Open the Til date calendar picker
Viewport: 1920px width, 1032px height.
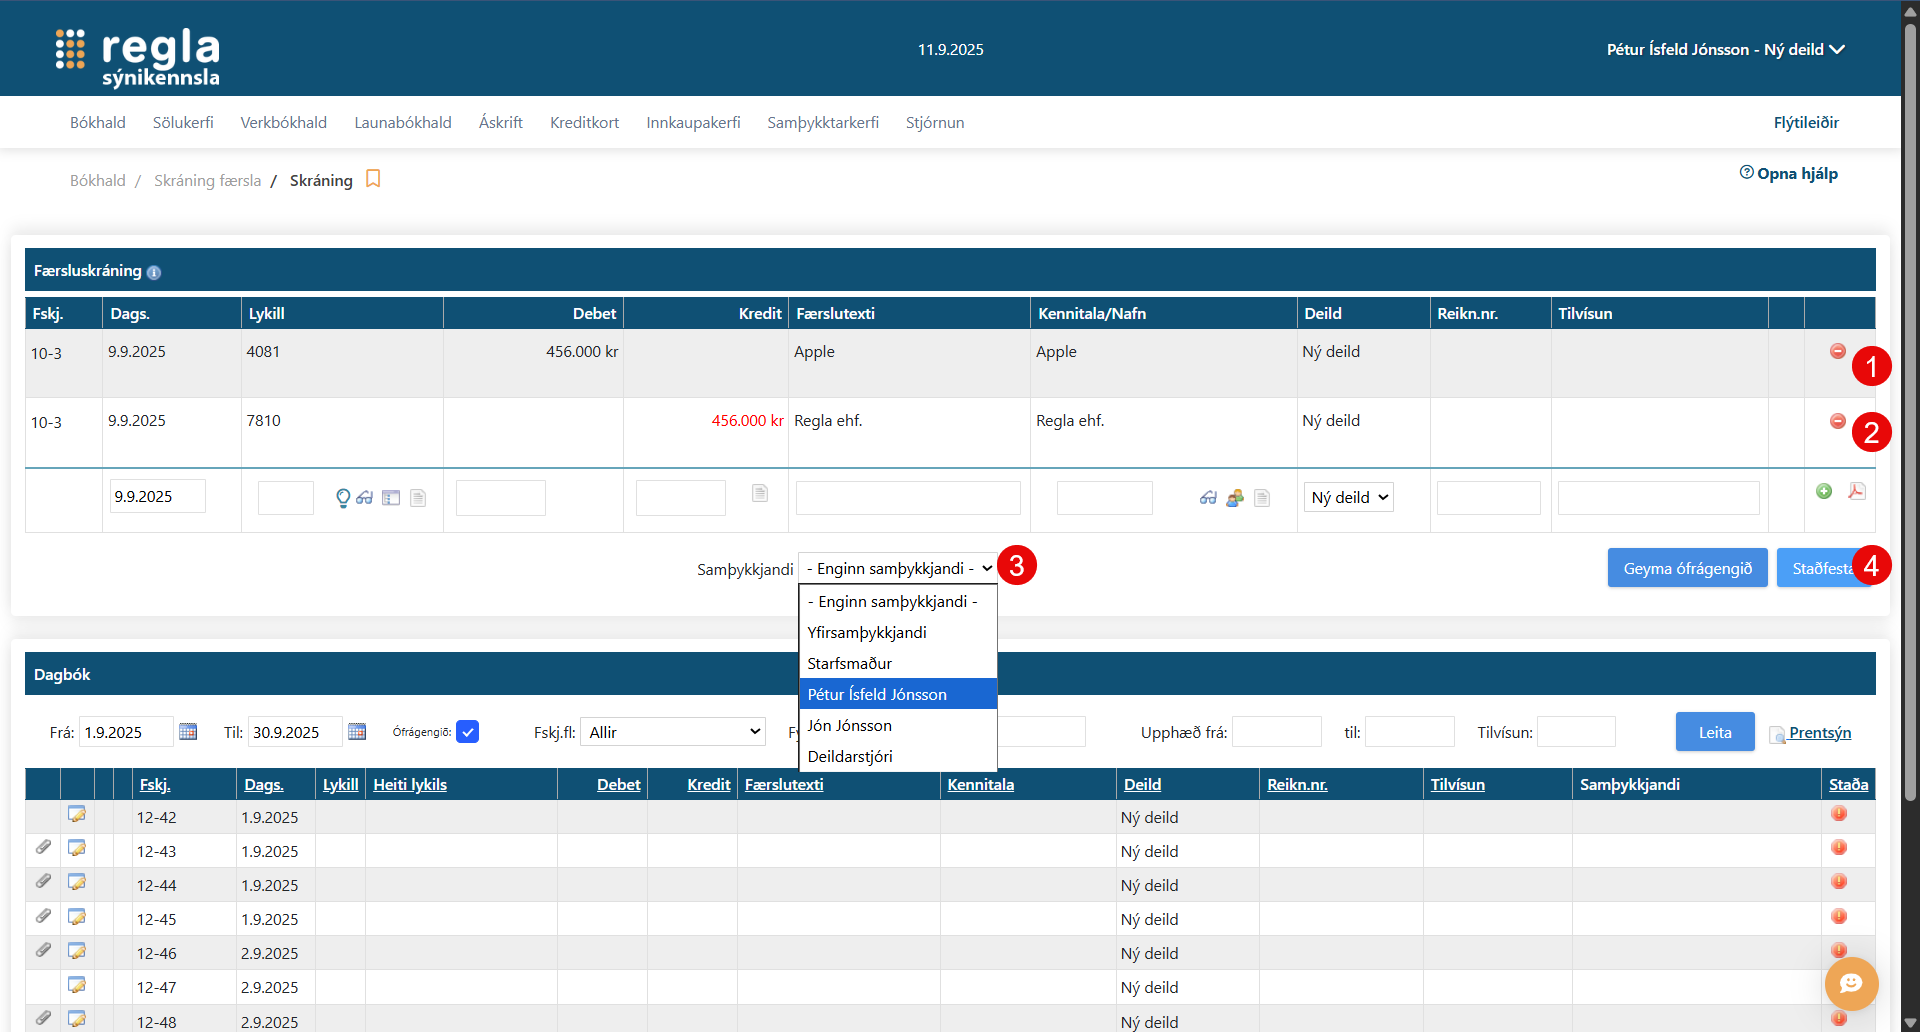tap(357, 732)
